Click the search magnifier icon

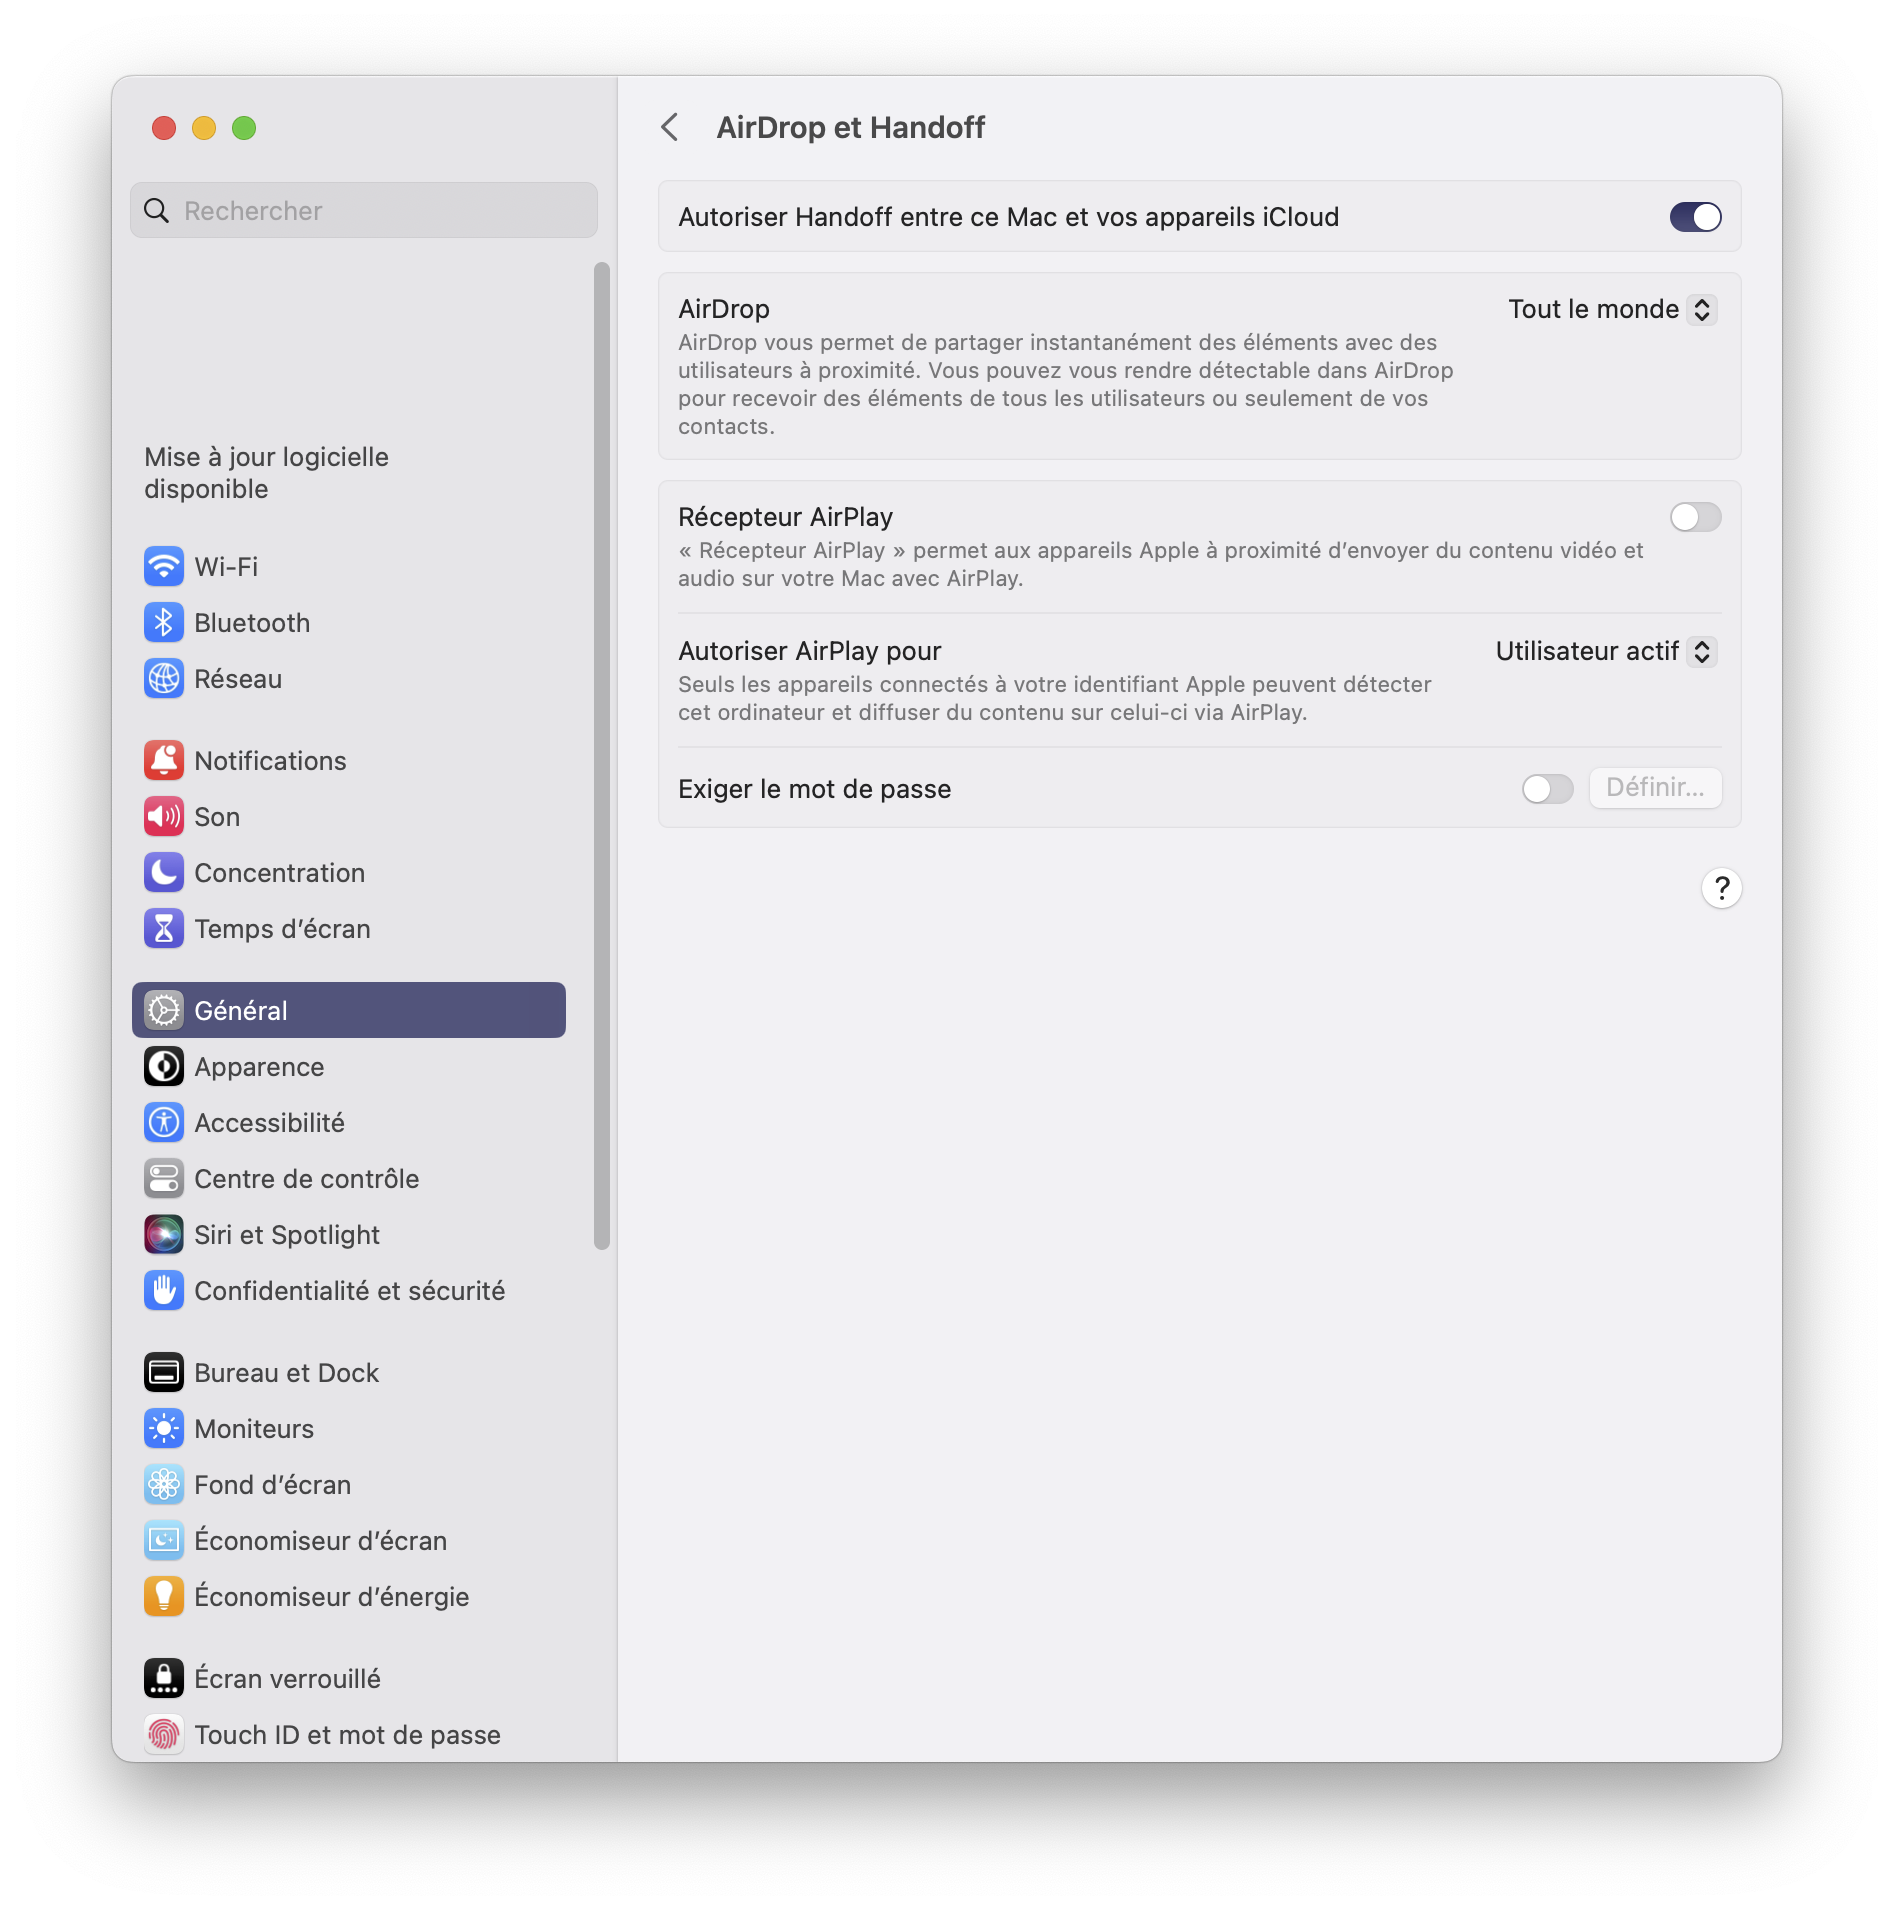[157, 210]
